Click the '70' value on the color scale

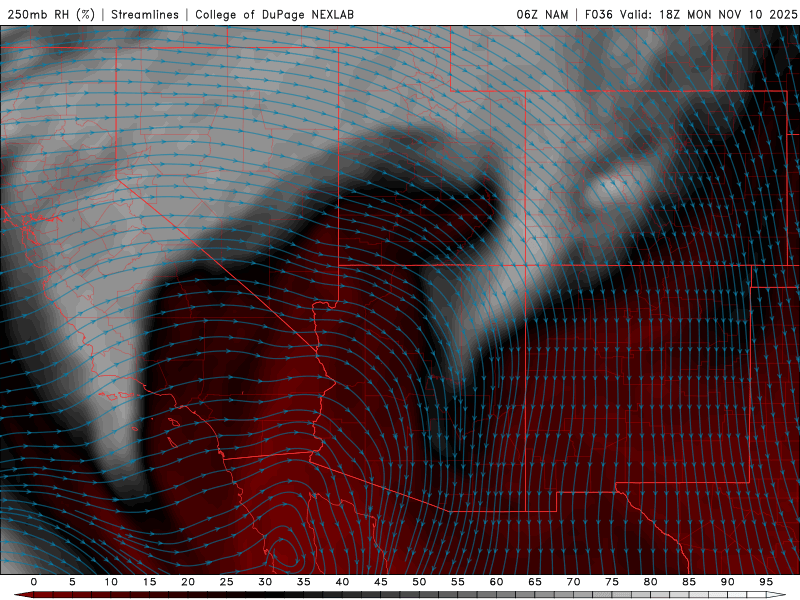(x=573, y=582)
